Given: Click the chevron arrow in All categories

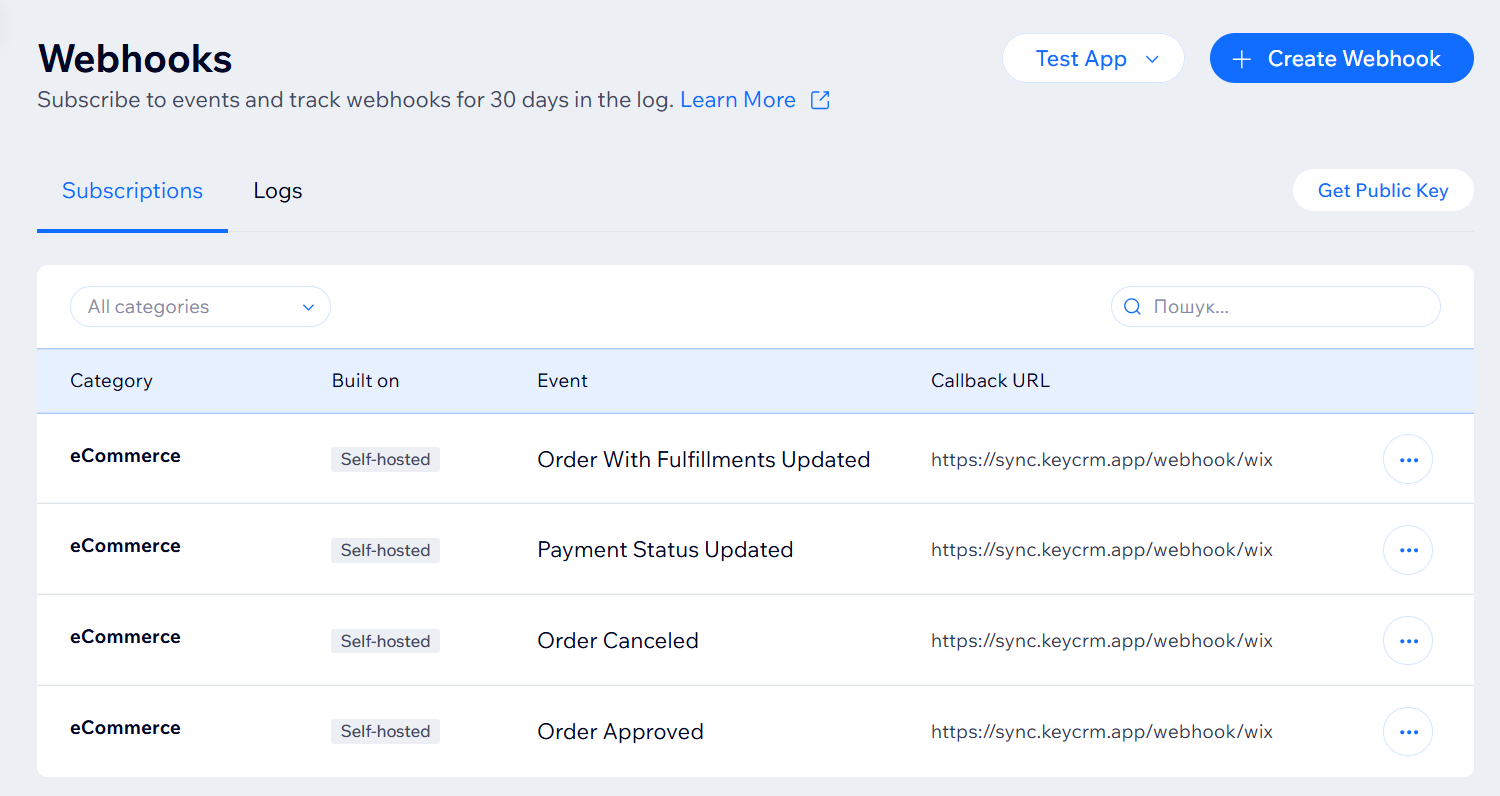Looking at the screenshot, I should [x=309, y=307].
